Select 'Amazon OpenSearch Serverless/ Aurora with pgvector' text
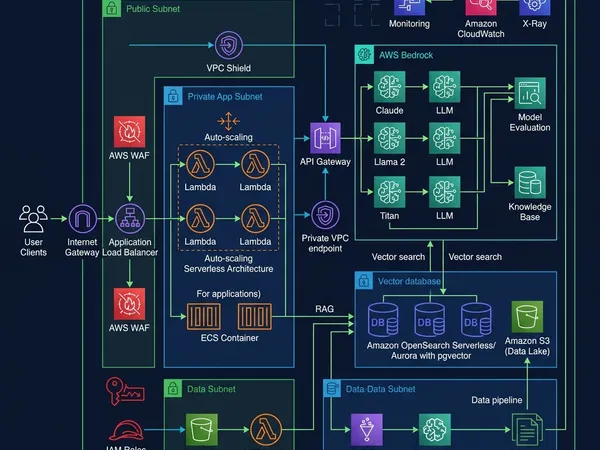The height and width of the screenshot is (450, 600). coord(431,351)
